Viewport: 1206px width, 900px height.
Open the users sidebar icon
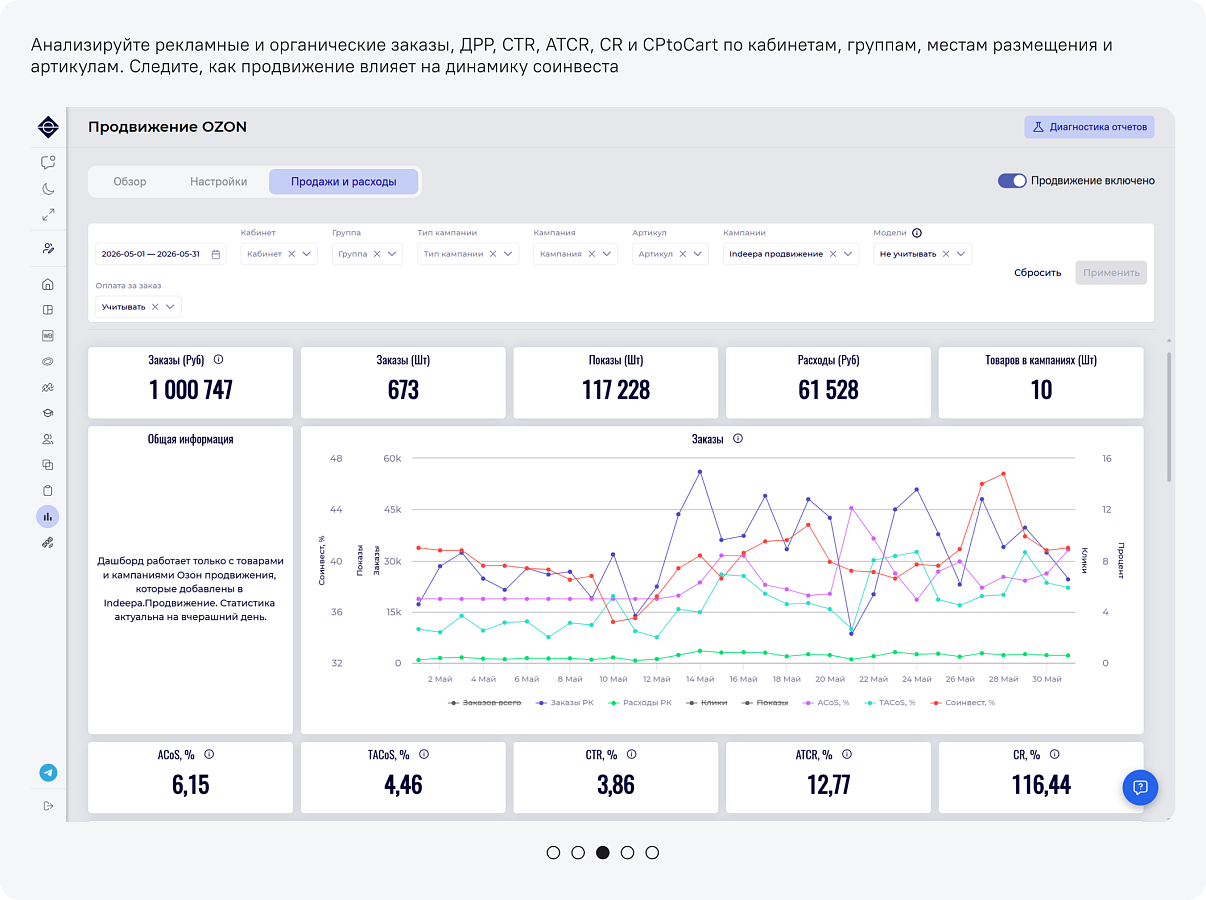[48, 439]
